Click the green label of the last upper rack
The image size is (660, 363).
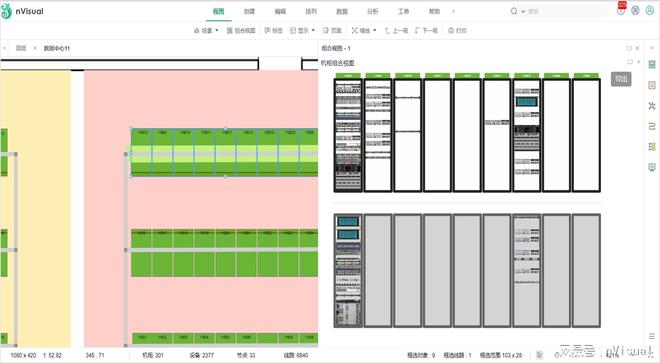click(x=586, y=76)
